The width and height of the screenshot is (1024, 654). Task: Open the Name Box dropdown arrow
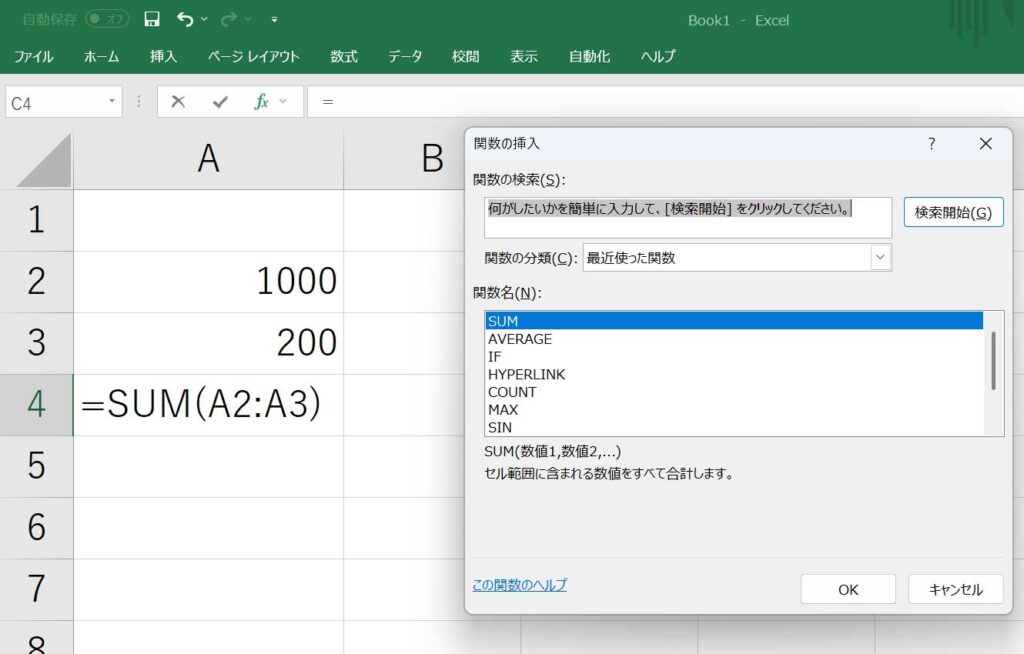coord(112,102)
